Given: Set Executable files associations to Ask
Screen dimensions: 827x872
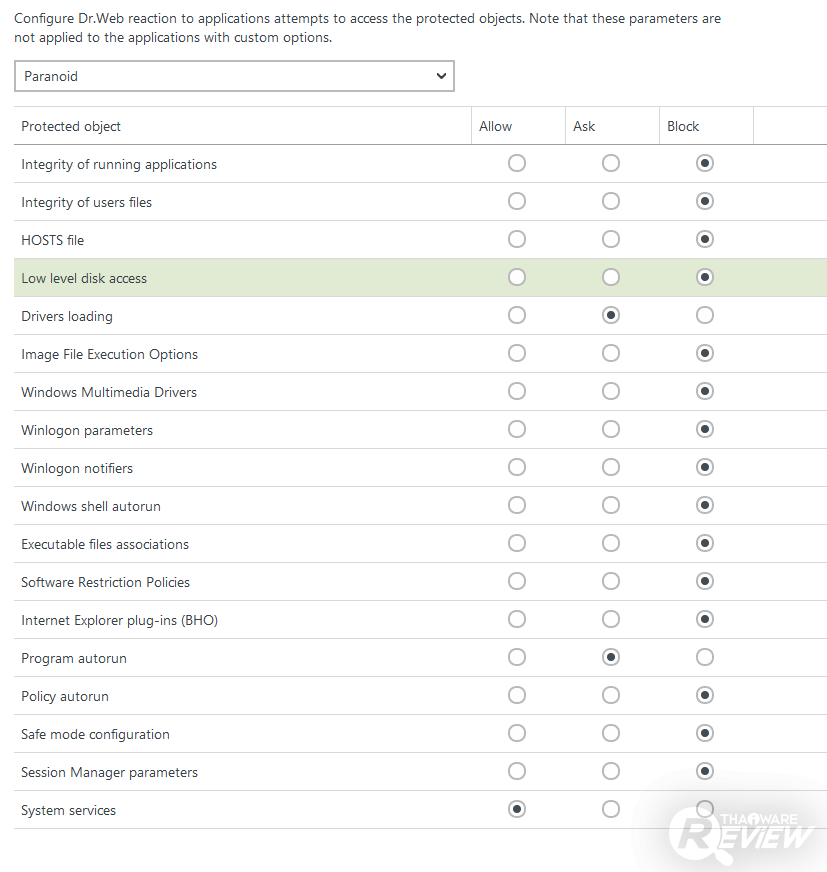Looking at the screenshot, I should coord(611,543).
